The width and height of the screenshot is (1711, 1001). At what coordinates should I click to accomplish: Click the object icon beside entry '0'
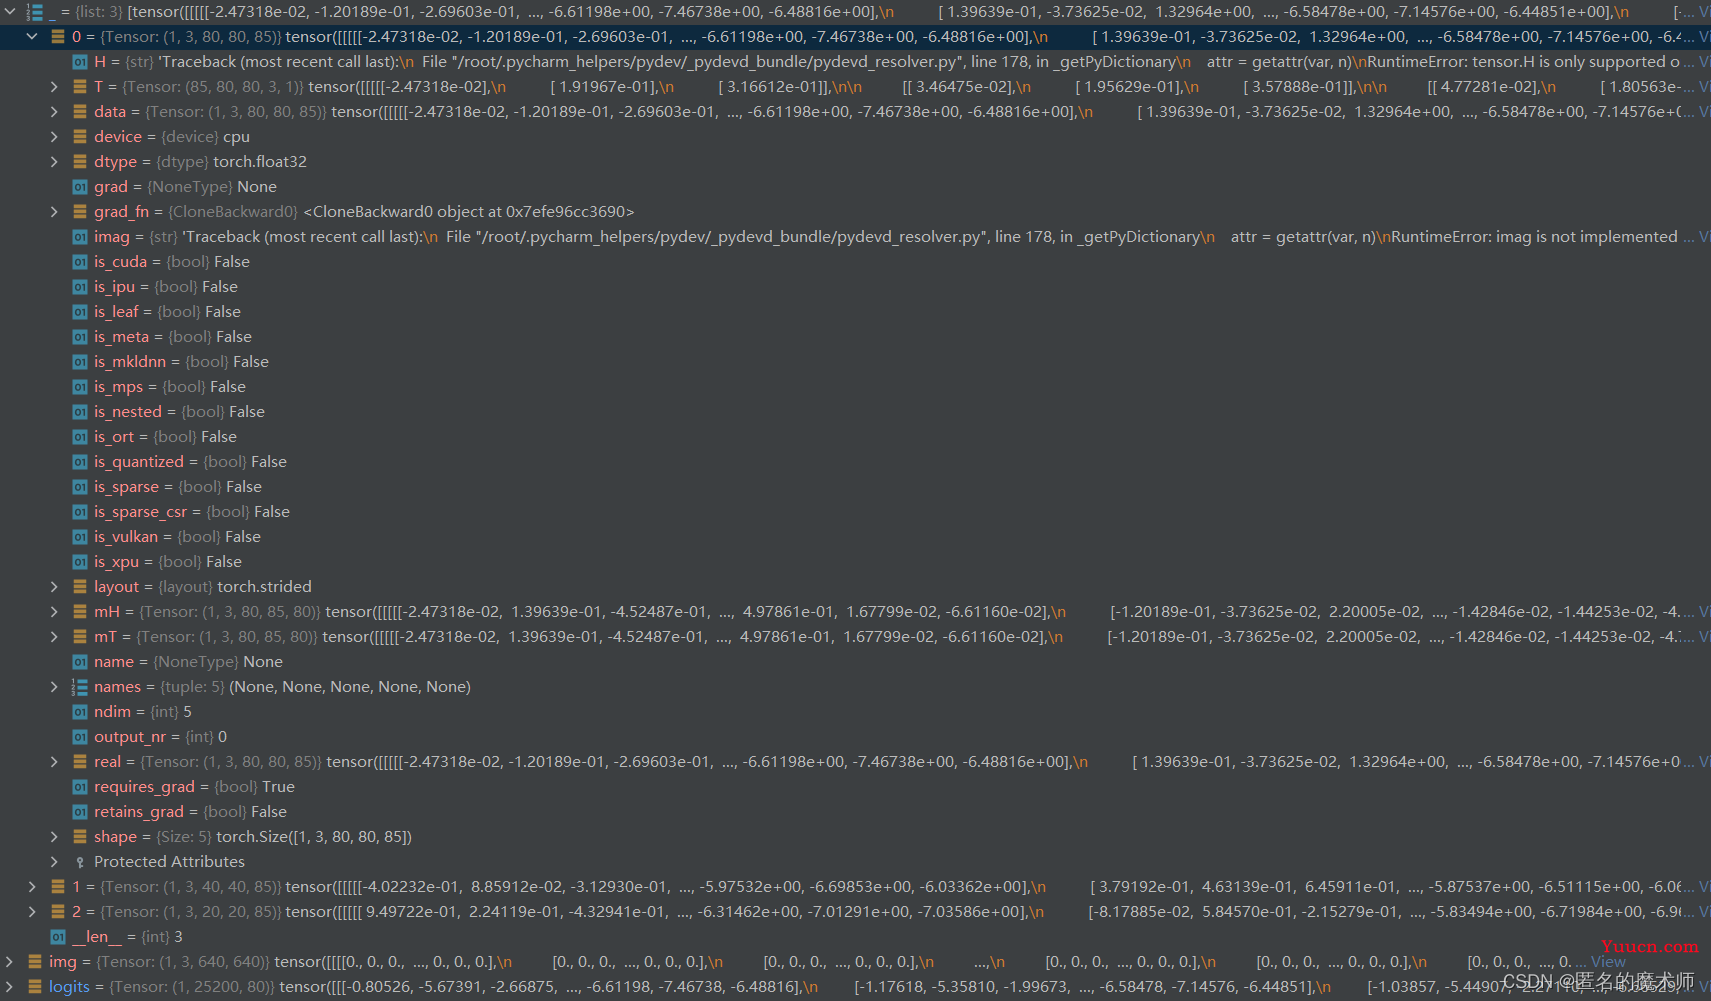(x=58, y=37)
